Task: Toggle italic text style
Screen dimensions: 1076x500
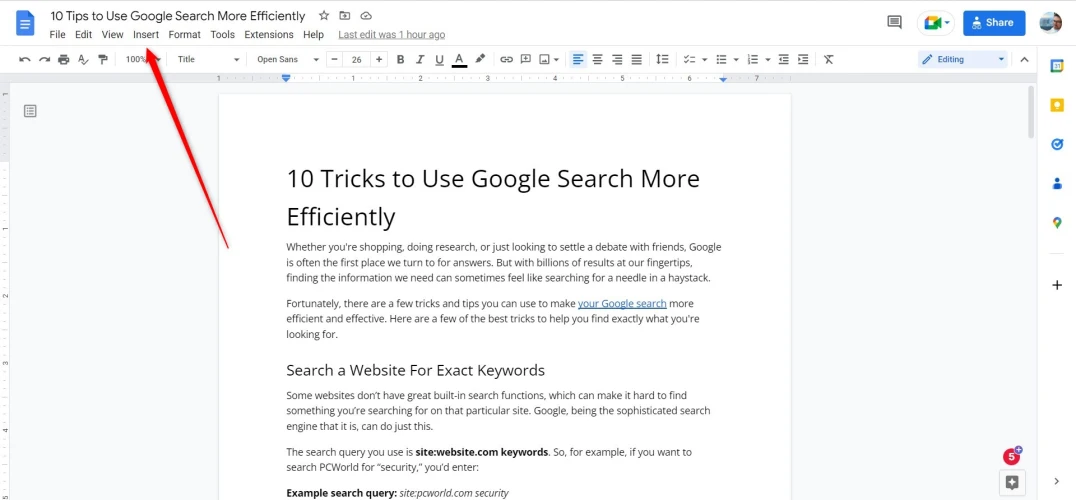Action: tap(420, 60)
